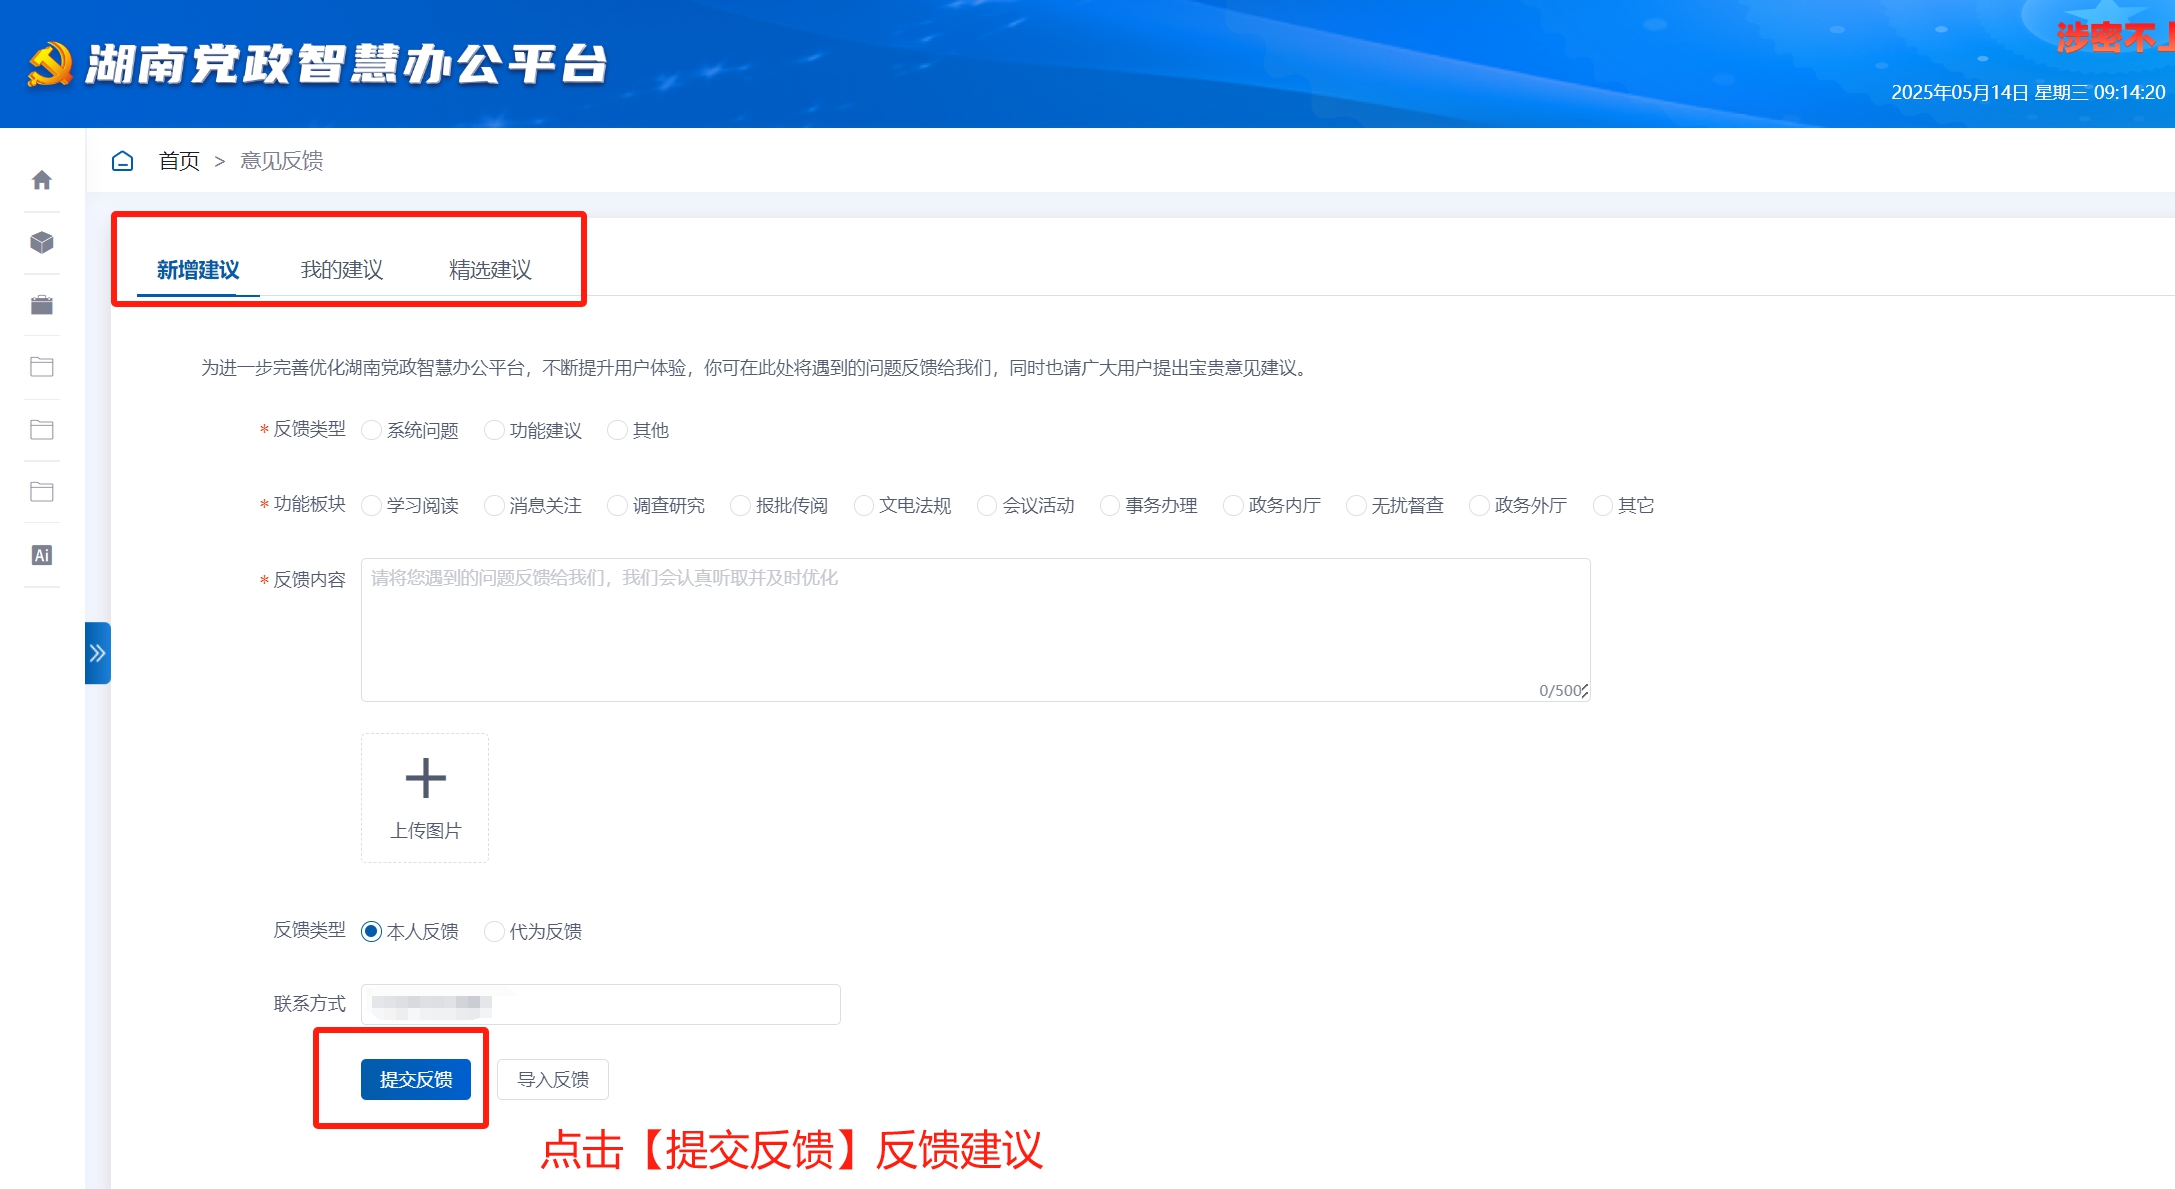Screen dimensions: 2175x1189
Task: Click the briefcase icon in sidebar
Action: [x=42, y=305]
